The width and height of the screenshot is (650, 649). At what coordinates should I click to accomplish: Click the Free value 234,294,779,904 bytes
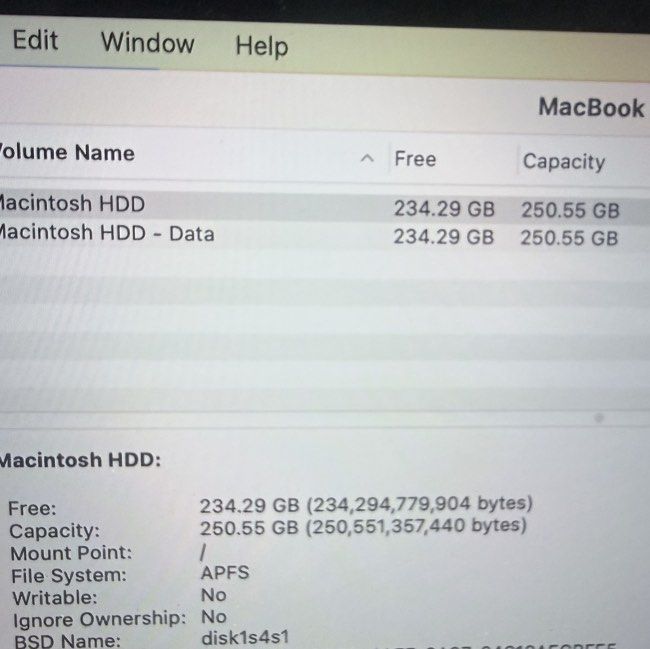(366, 504)
